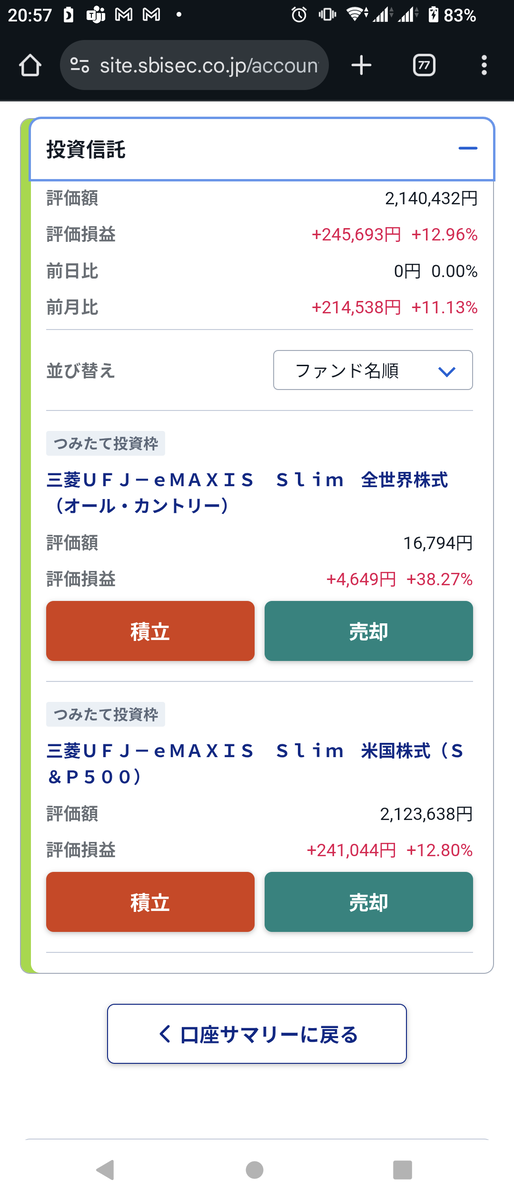Collapse the 投資信託 section with minus icon
Screen dimensions: 514x1200
pos(468,149)
